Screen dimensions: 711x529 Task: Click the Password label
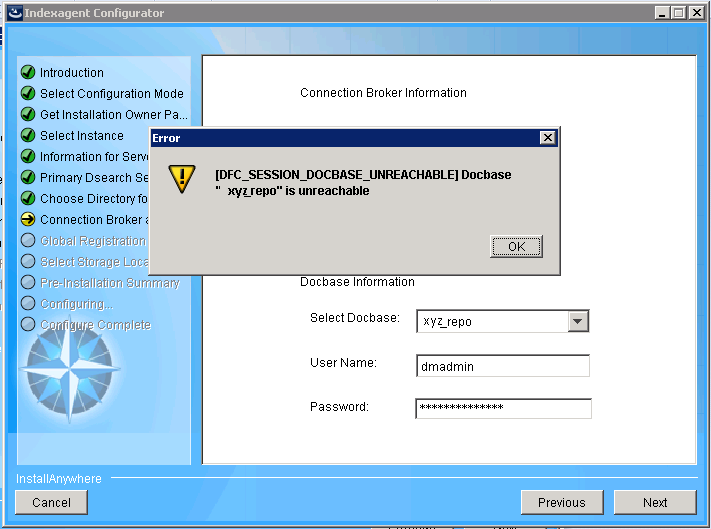[x=339, y=407]
